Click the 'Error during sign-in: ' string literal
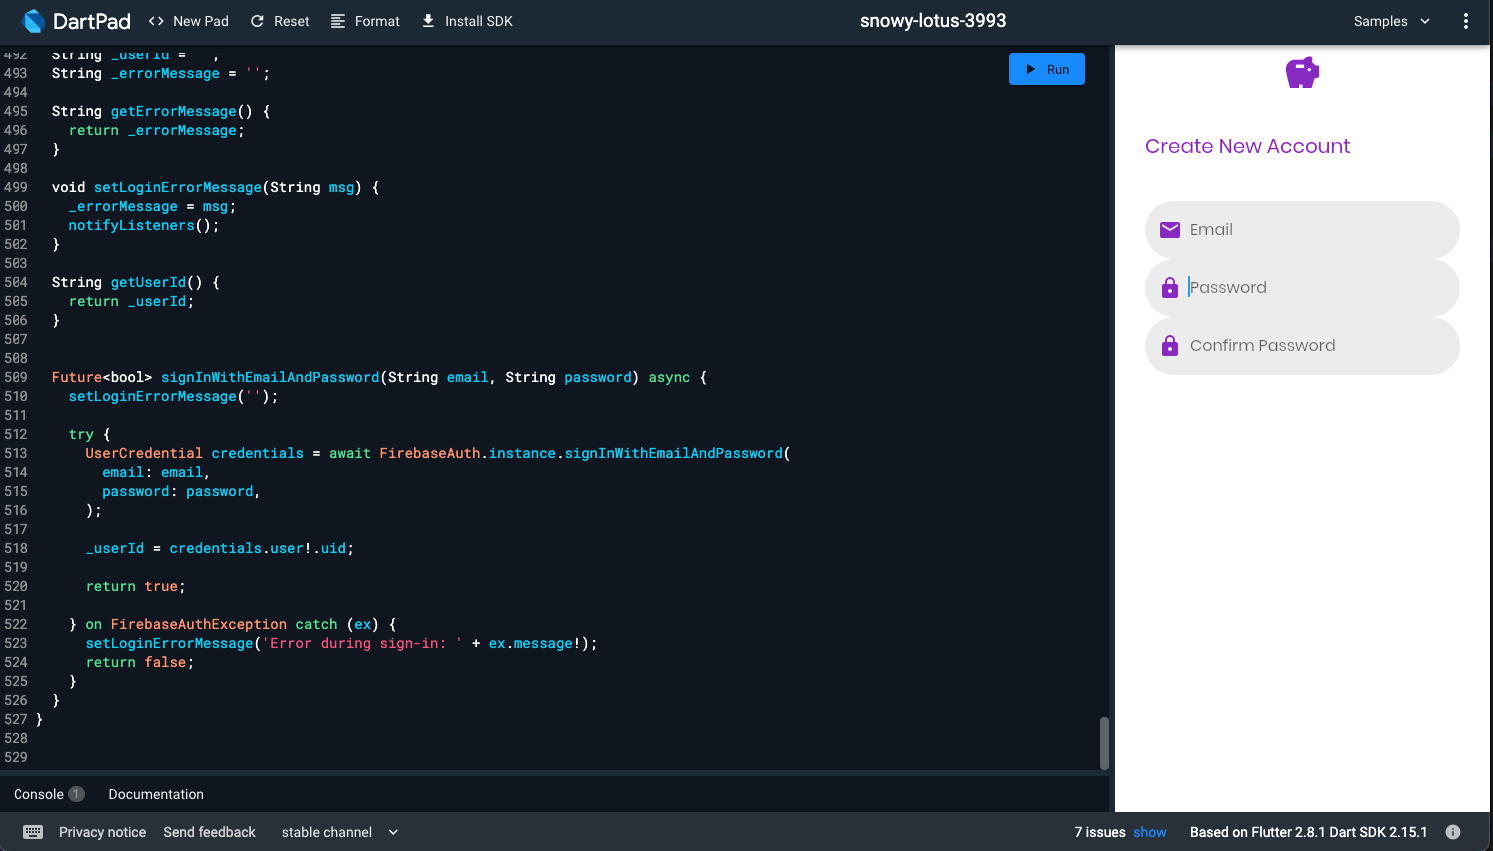This screenshot has height=851, width=1493. tap(362, 643)
